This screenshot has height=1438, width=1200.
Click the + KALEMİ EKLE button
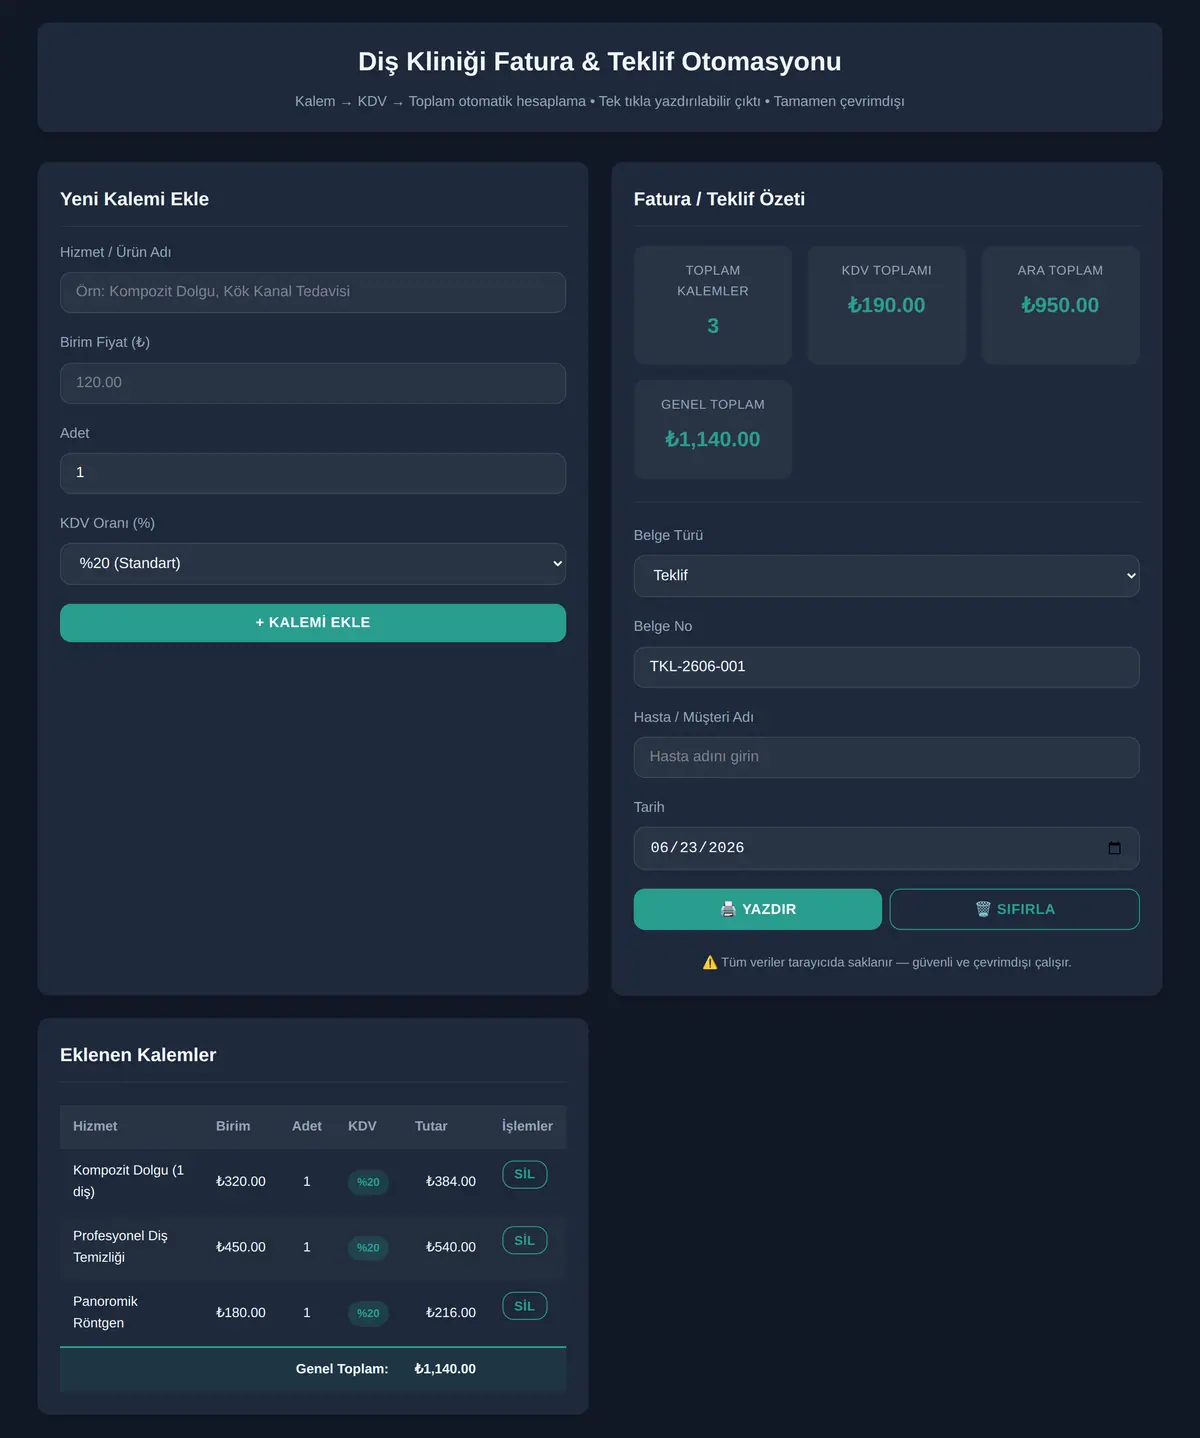pos(313,623)
